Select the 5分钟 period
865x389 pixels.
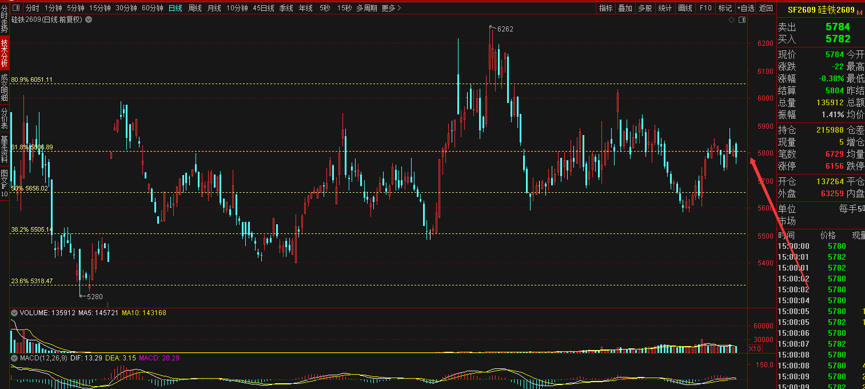[76, 8]
